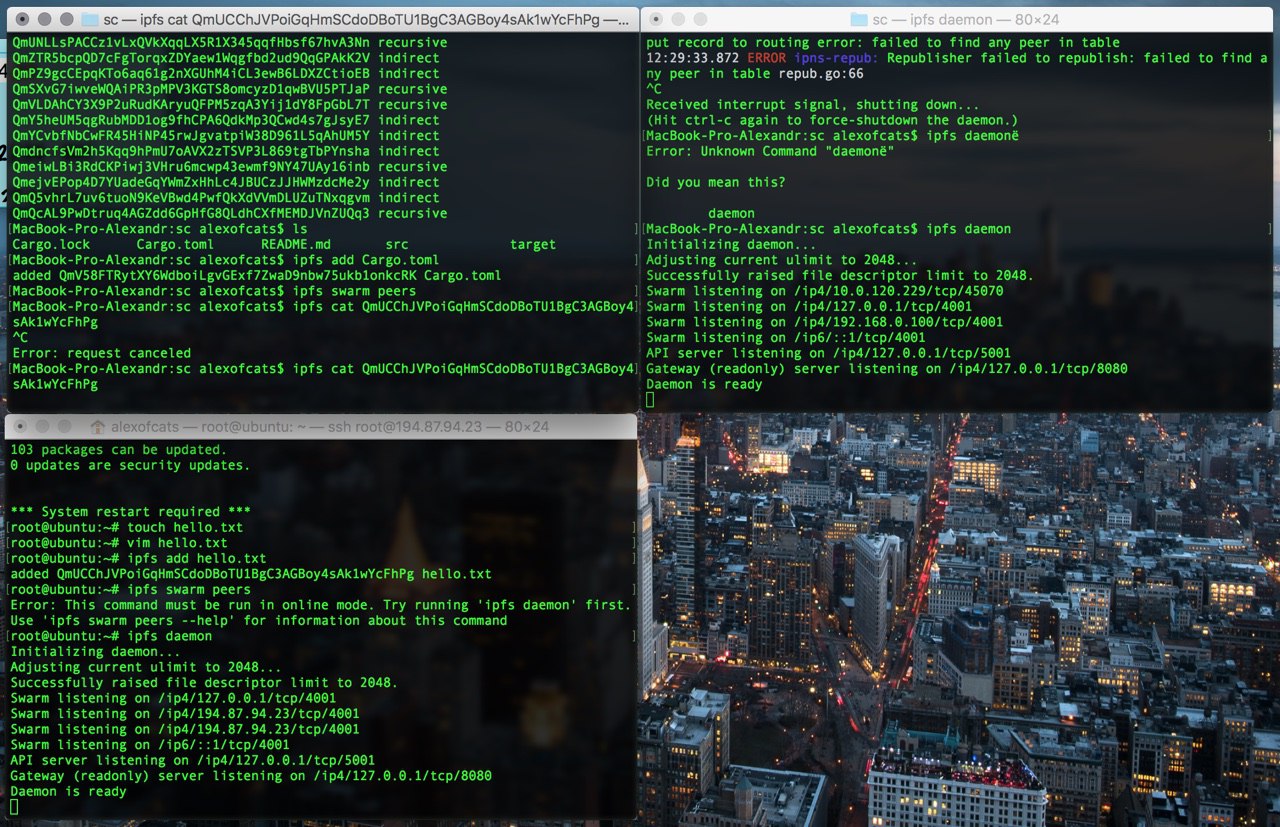1280x827 pixels.
Task: Minimize the ipfs cat terminal window
Action: tap(45, 19)
